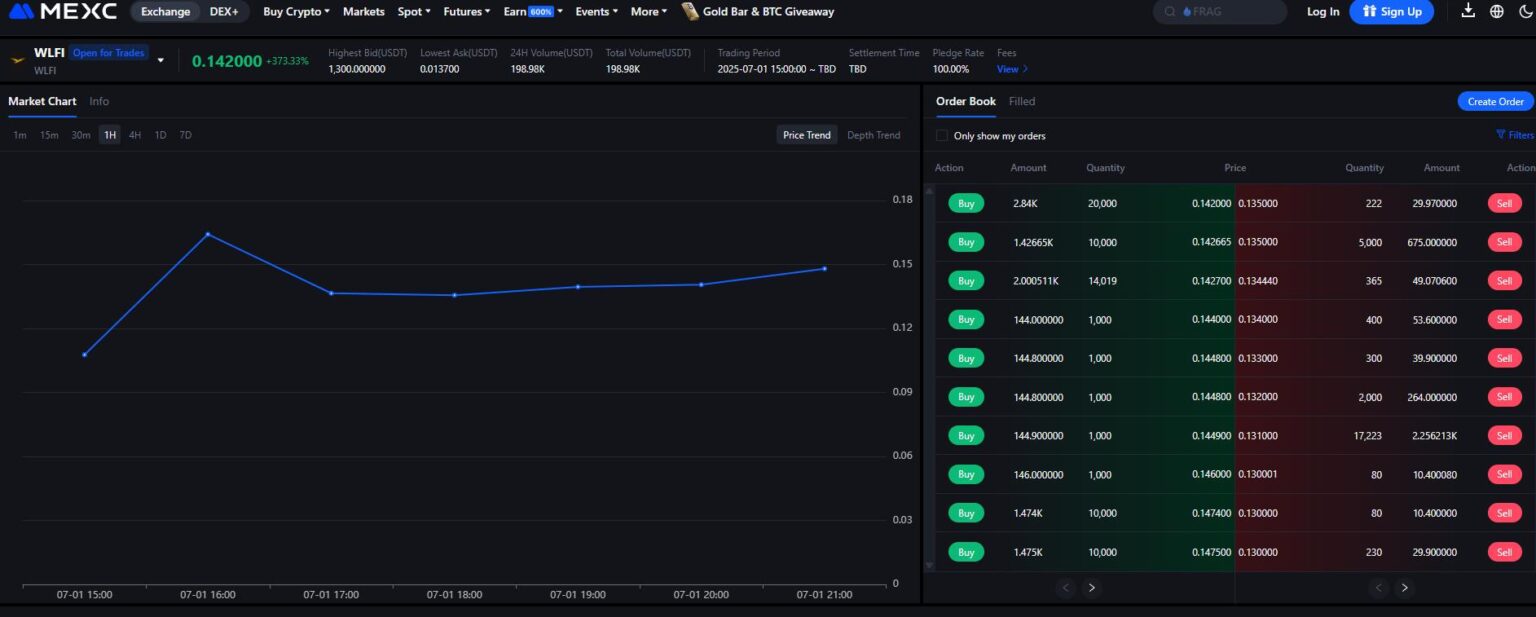Expand the Buy Crypto dropdown menu
Viewport: 1536px width, 617px height.
point(296,12)
